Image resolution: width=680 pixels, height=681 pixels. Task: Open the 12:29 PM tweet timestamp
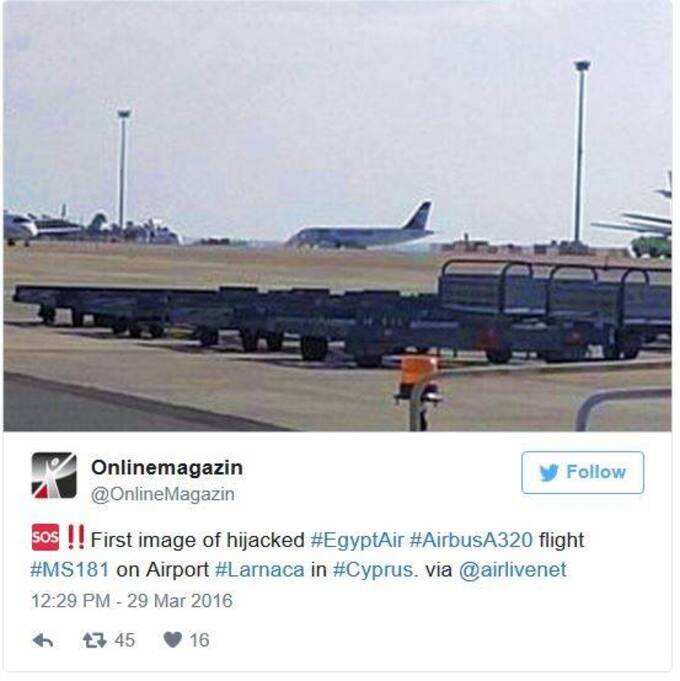(x=132, y=601)
